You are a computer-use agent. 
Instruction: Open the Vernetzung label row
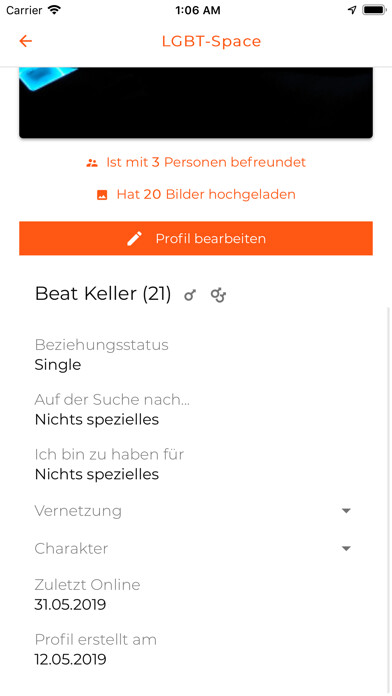193,511
